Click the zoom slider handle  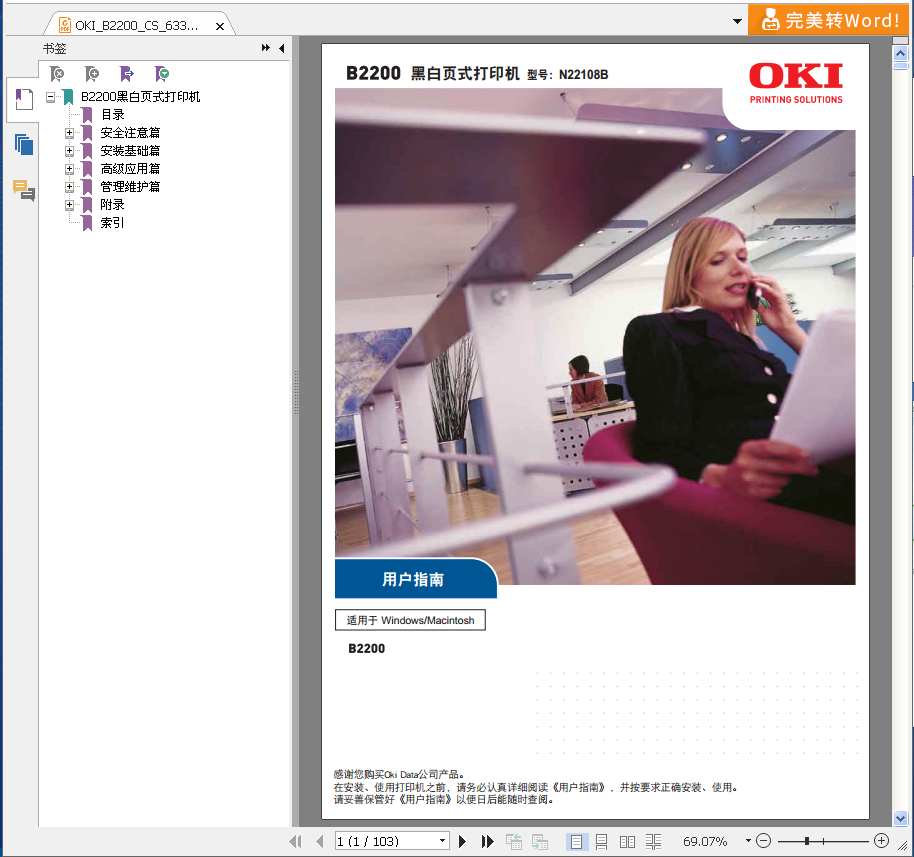coord(807,841)
